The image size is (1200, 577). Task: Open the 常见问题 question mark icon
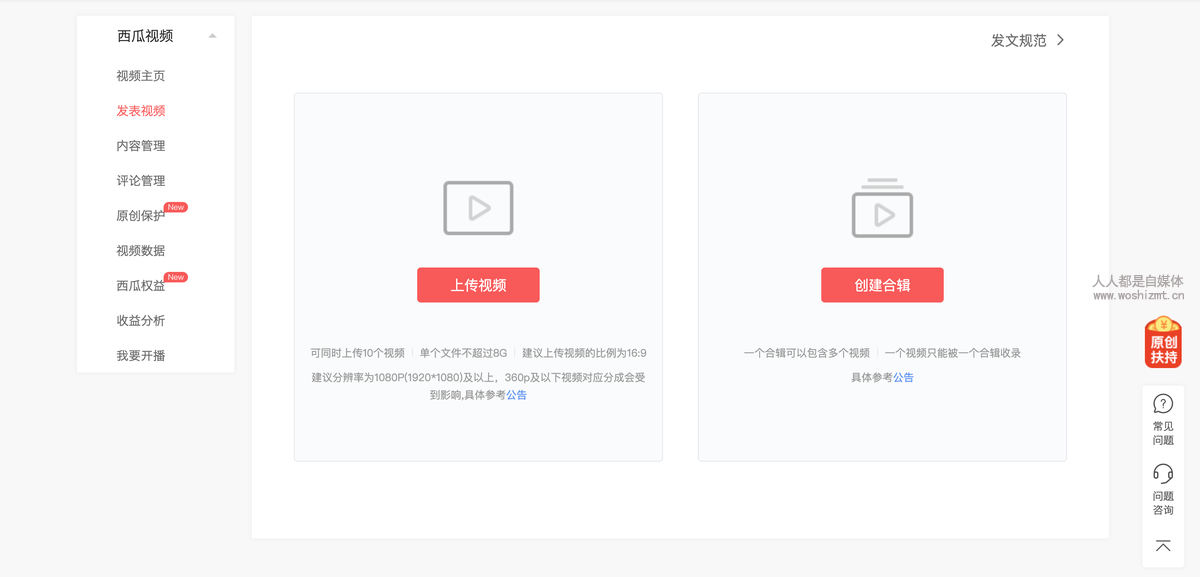(1163, 404)
